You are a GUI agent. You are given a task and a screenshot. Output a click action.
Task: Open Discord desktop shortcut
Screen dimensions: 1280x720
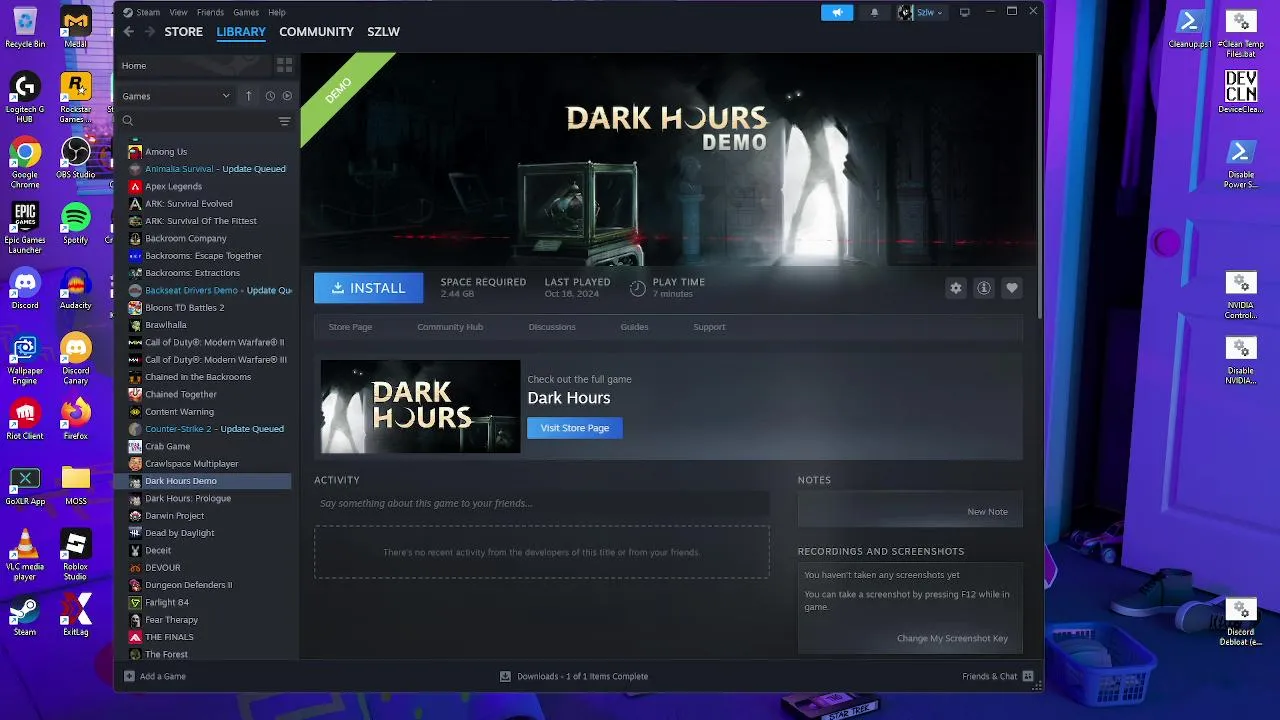(25, 289)
